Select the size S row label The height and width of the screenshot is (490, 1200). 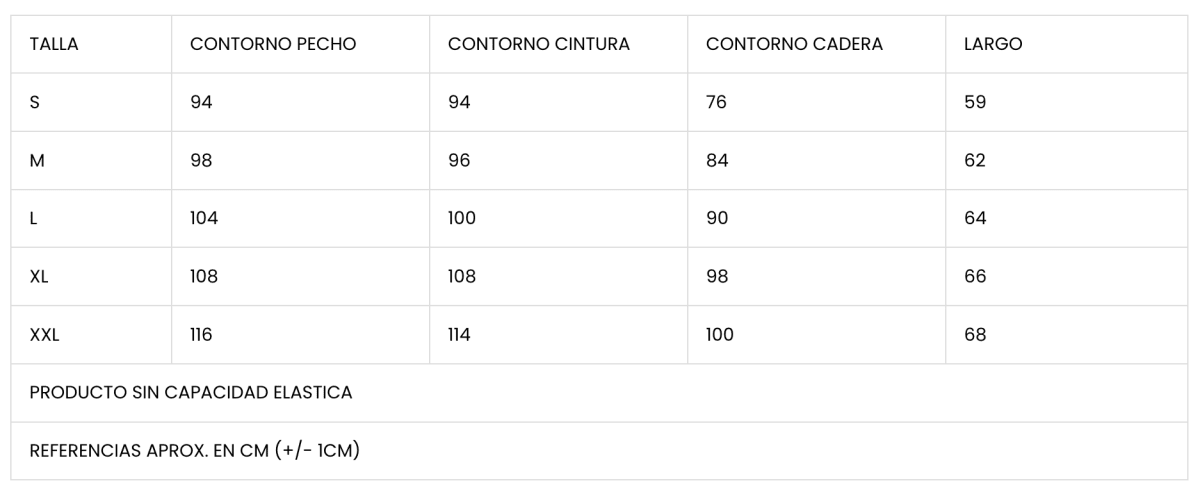35,102
